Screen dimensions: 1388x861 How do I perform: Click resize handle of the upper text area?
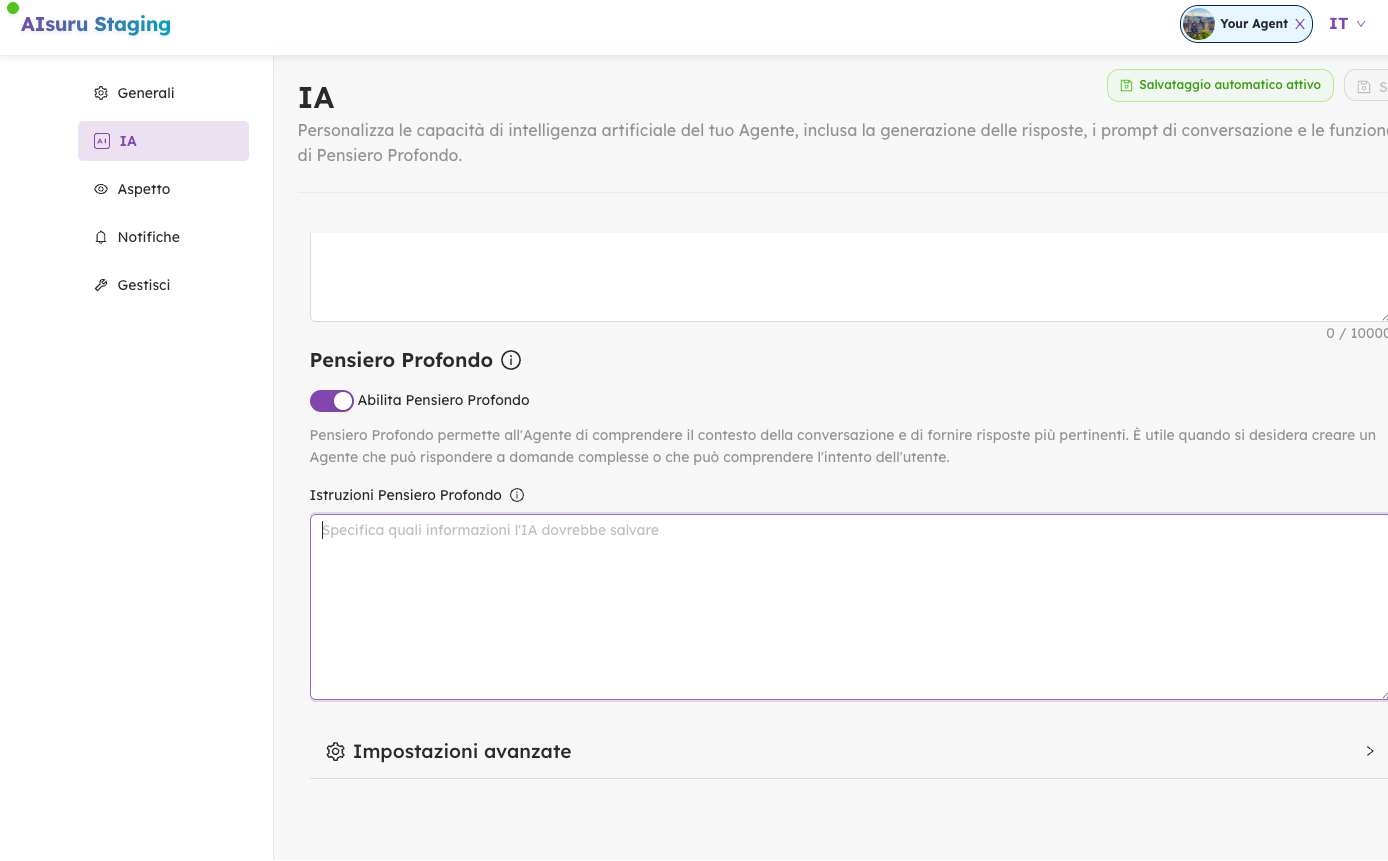[1383, 317]
